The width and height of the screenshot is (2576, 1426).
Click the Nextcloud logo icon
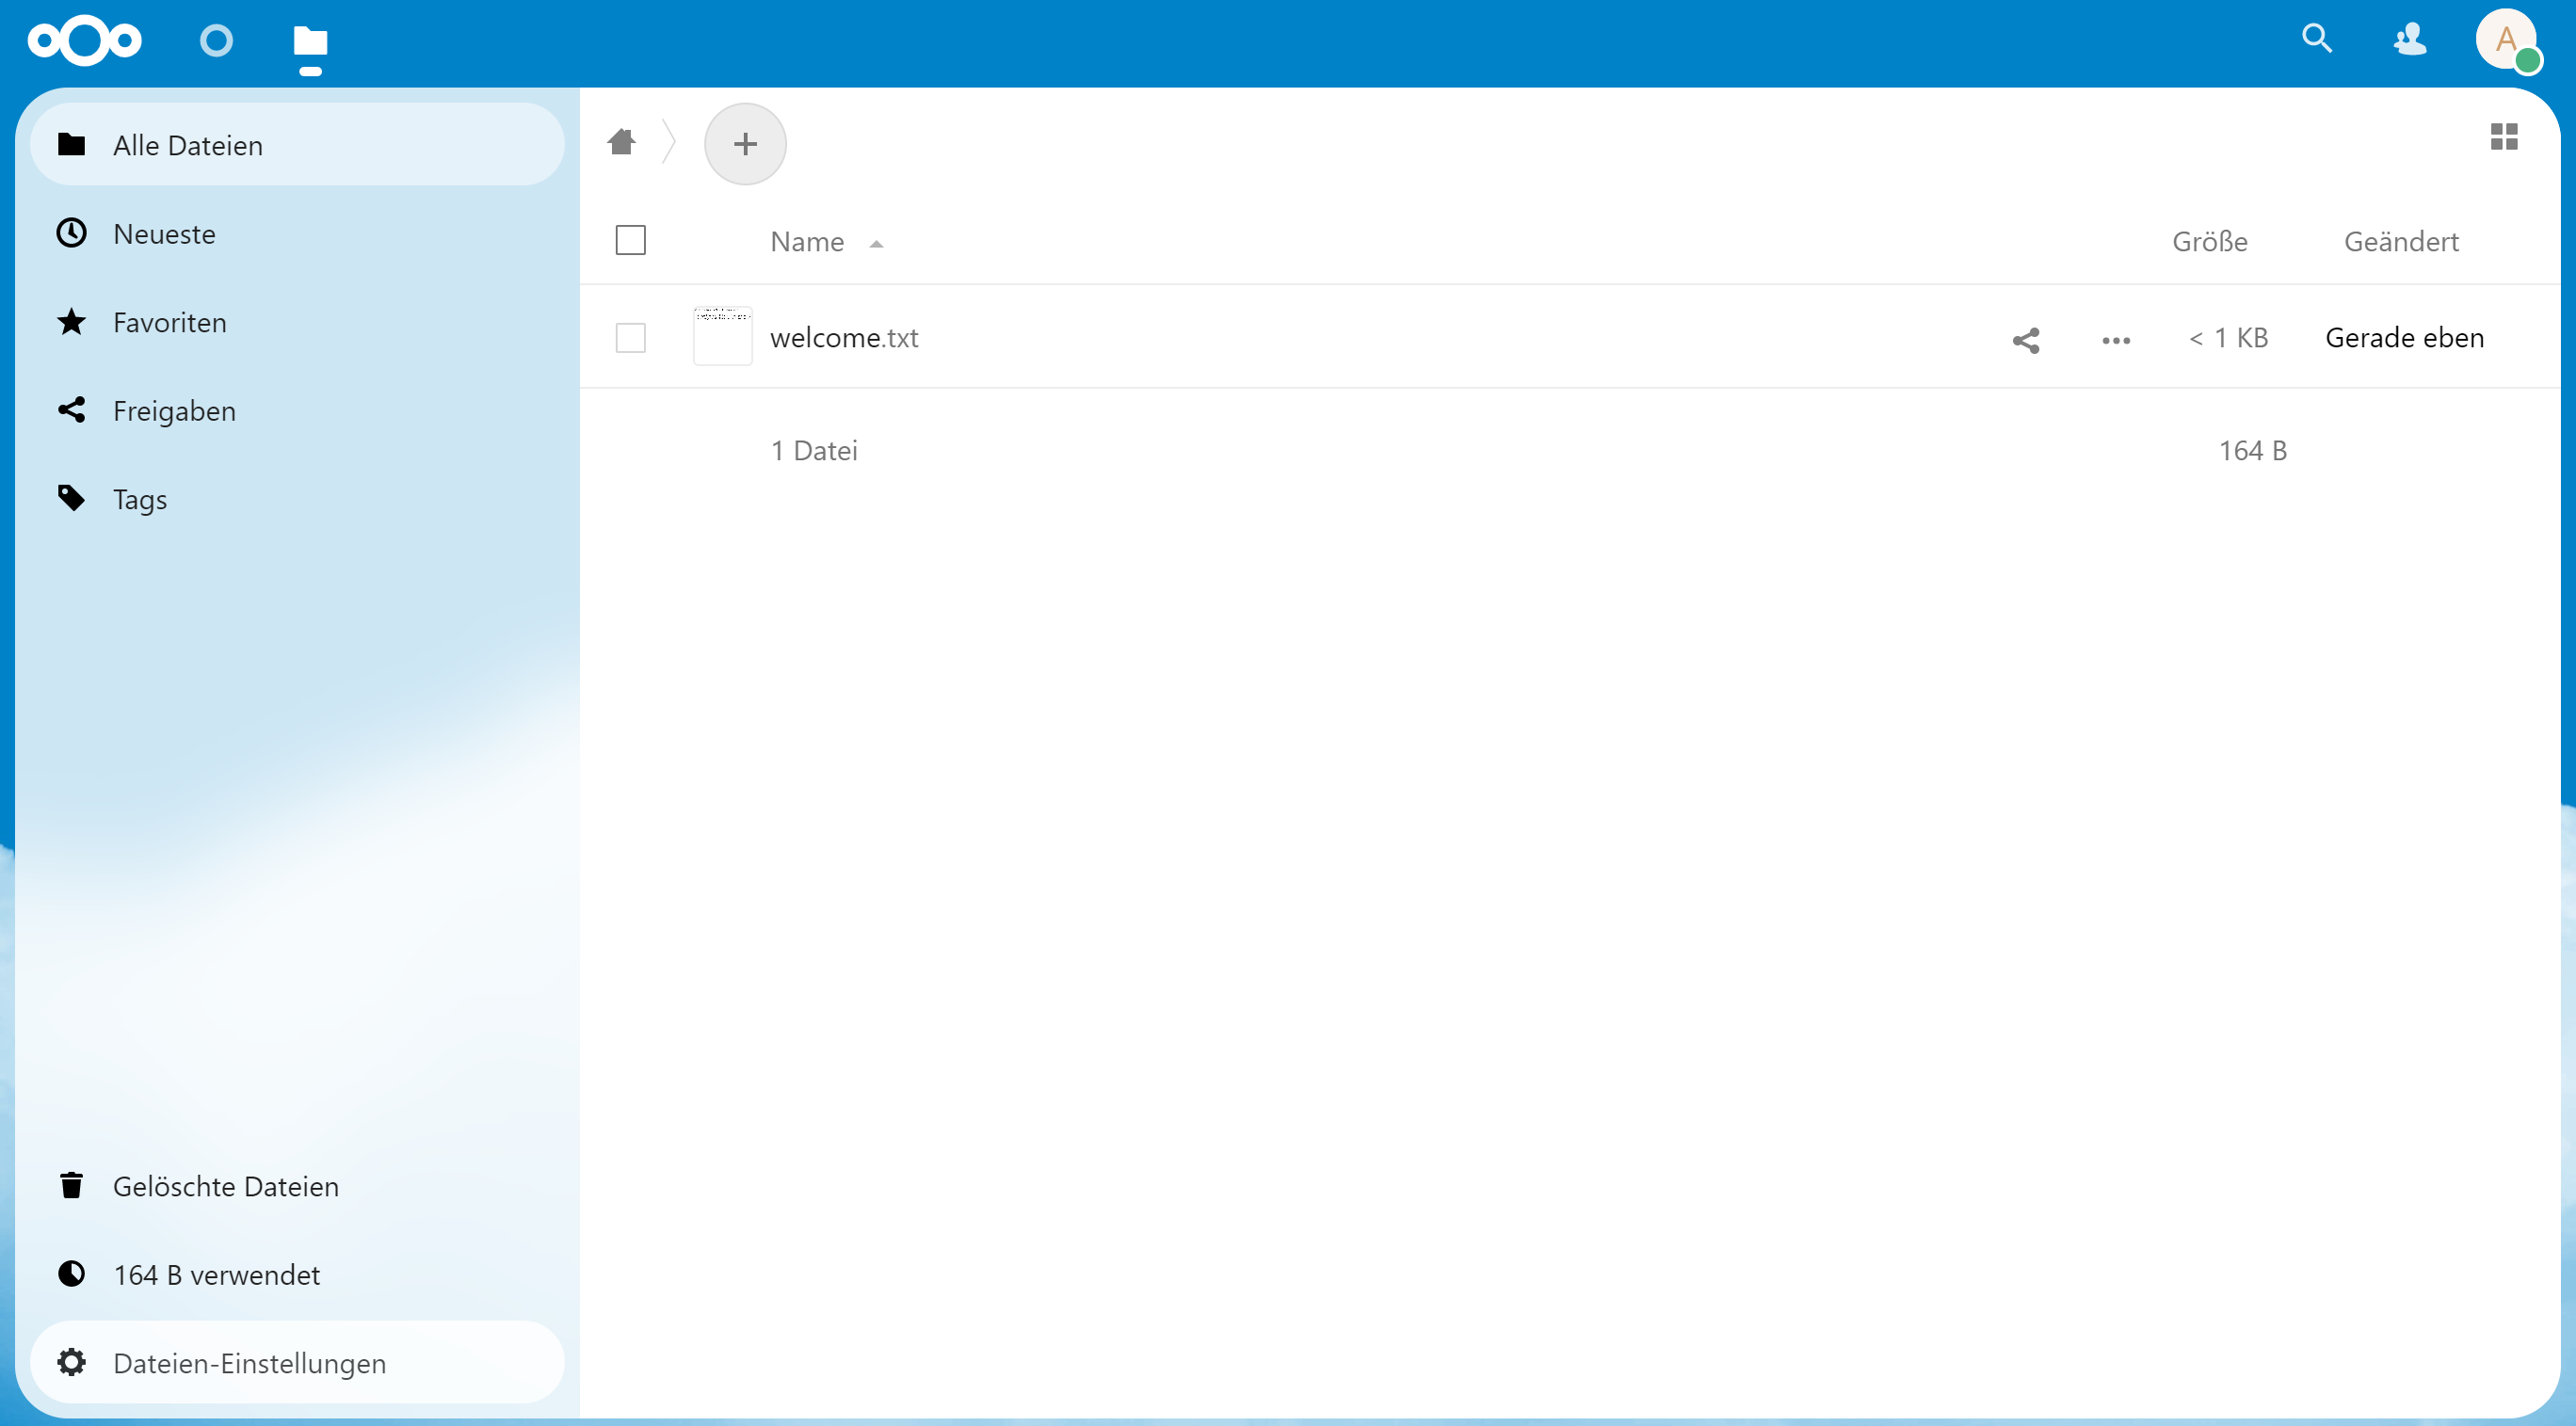point(84,41)
